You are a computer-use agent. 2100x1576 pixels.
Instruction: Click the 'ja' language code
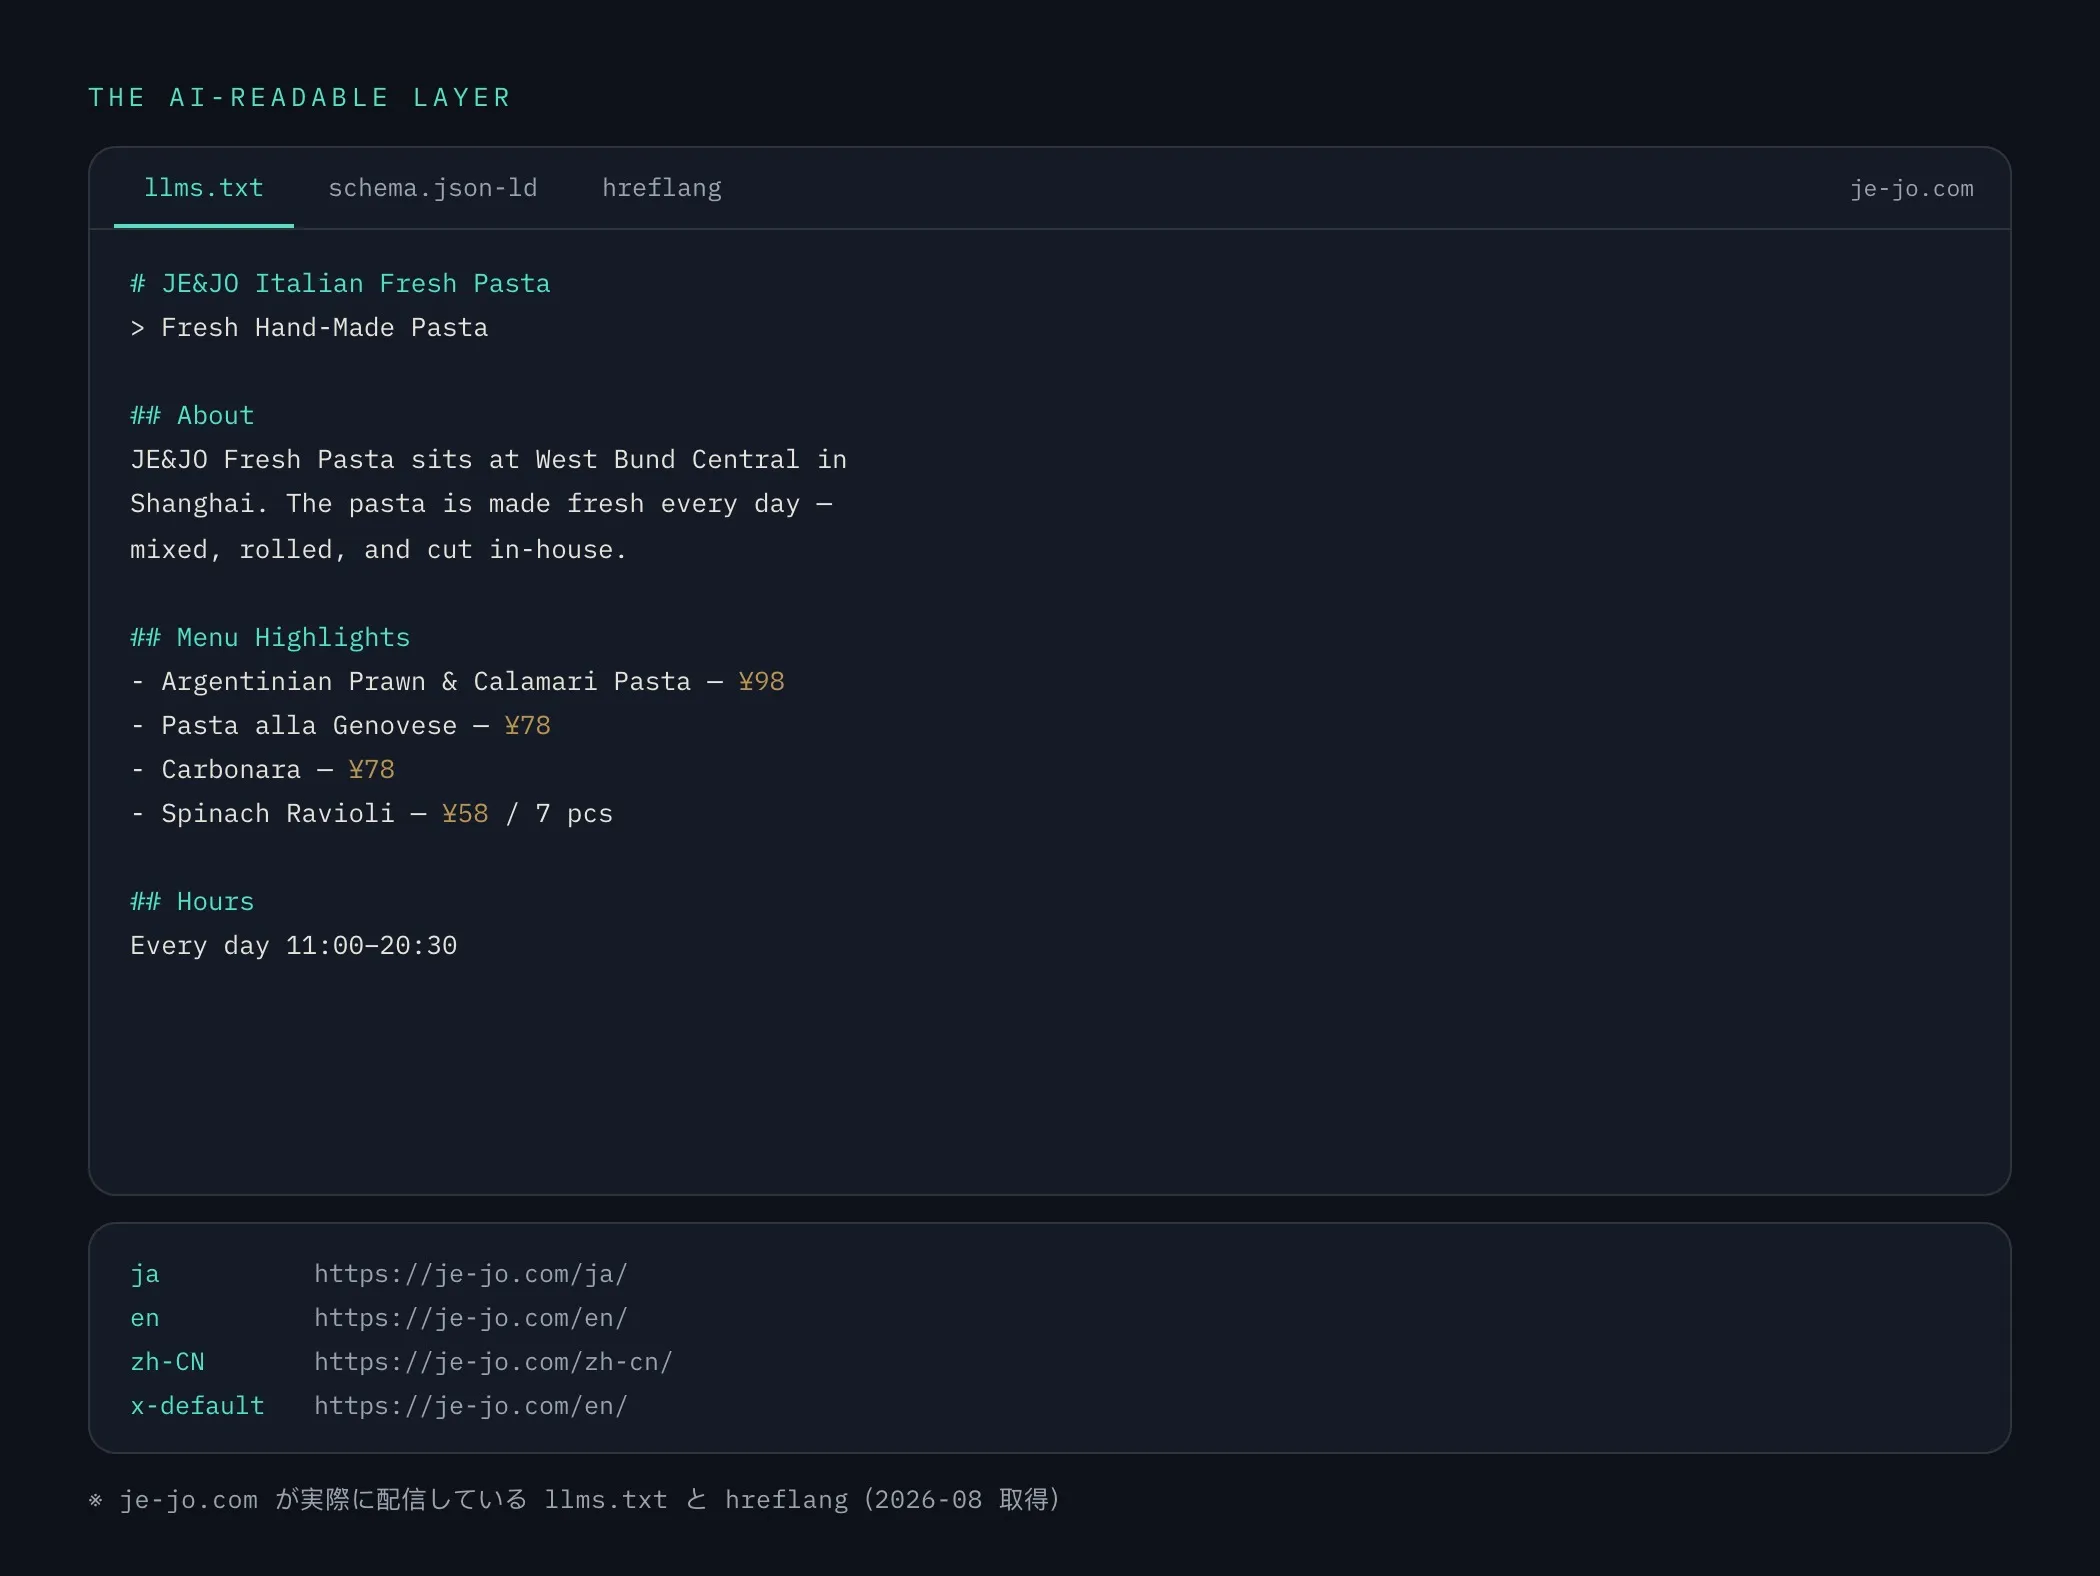[145, 1274]
